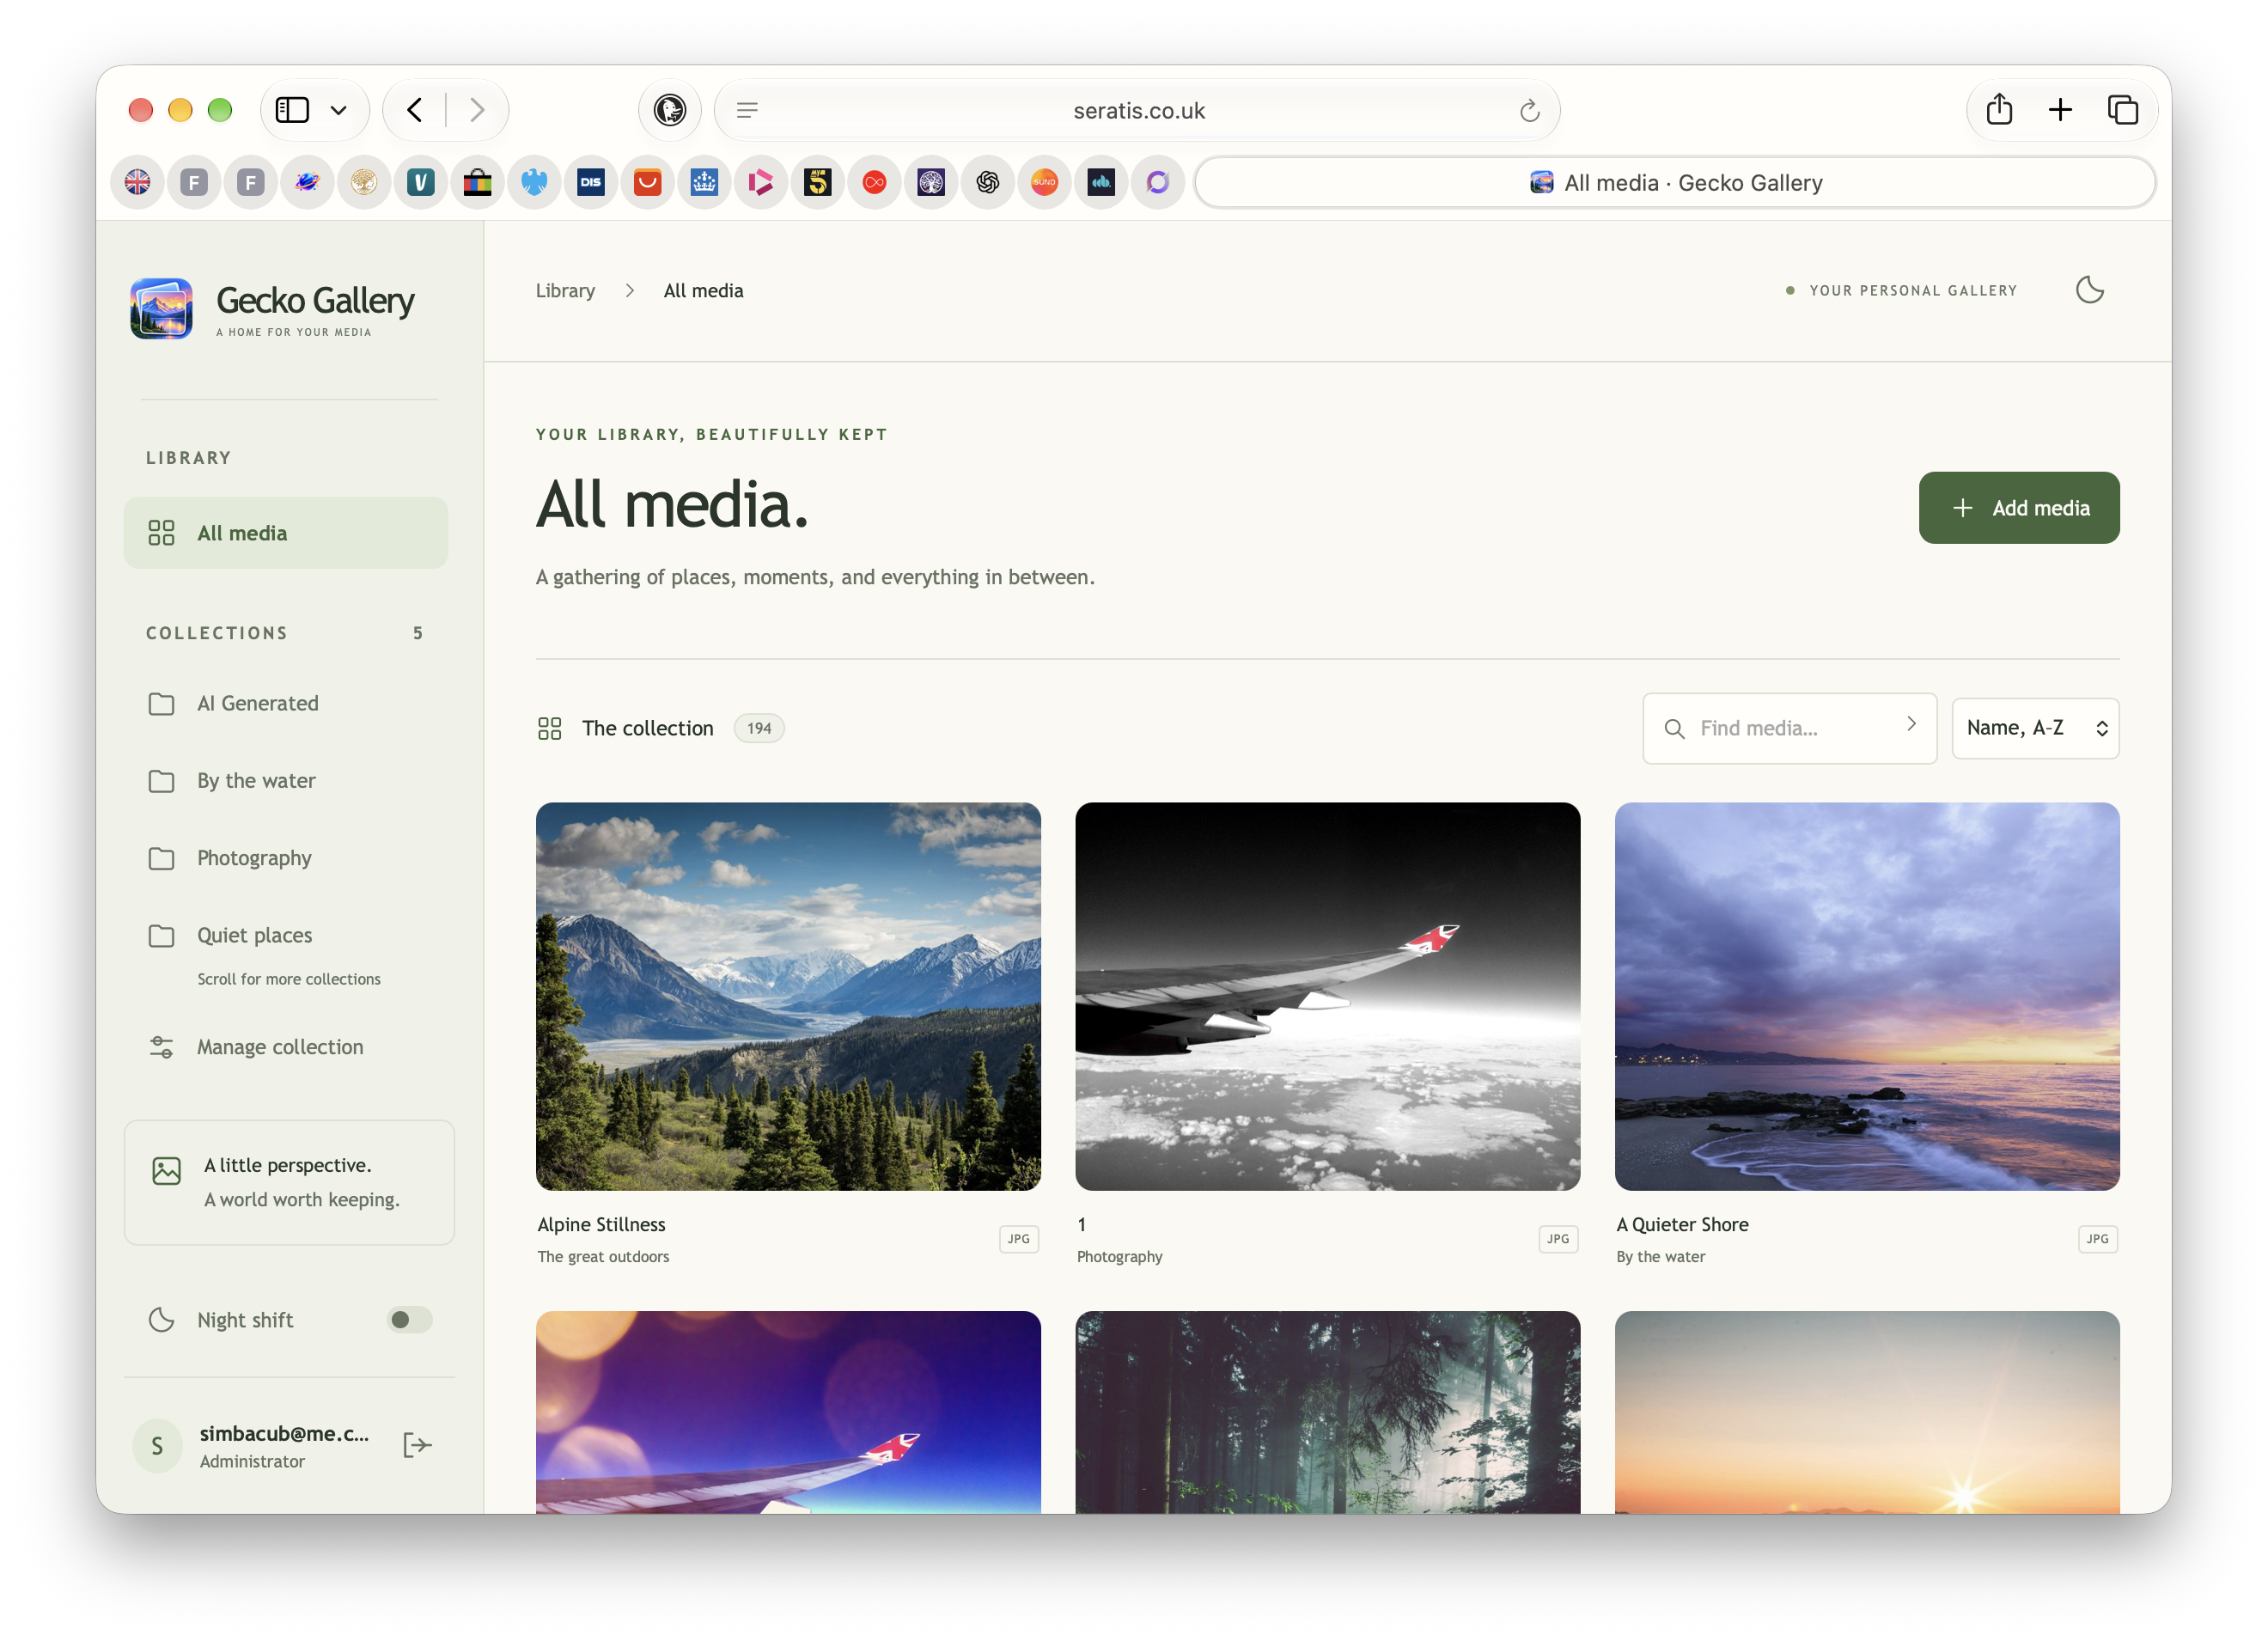Open the AI Generated collection

coord(286,703)
